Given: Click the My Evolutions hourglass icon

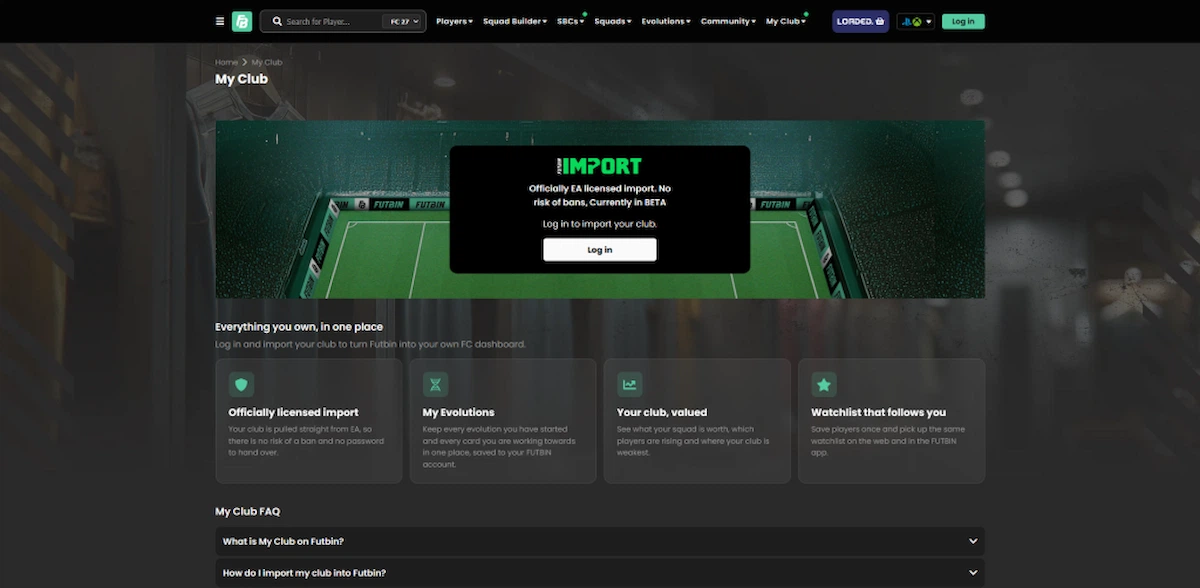Looking at the screenshot, I should coord(435,384).
